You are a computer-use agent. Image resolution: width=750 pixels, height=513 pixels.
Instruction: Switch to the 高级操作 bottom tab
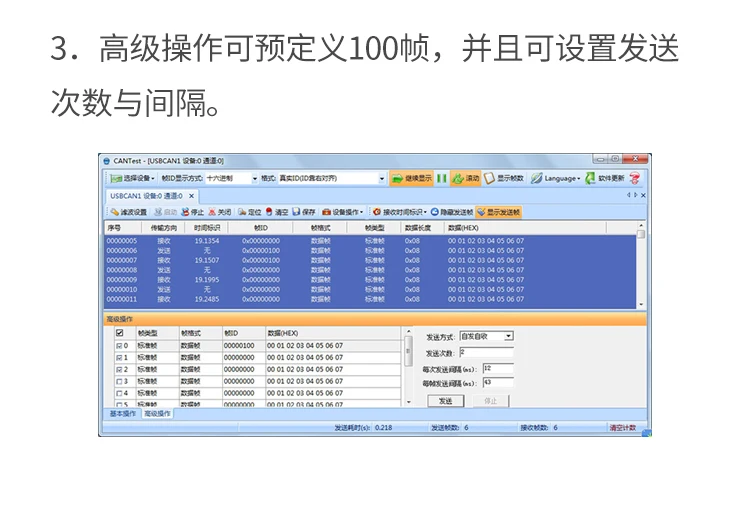pyautogui.click(x=157, y=414)
